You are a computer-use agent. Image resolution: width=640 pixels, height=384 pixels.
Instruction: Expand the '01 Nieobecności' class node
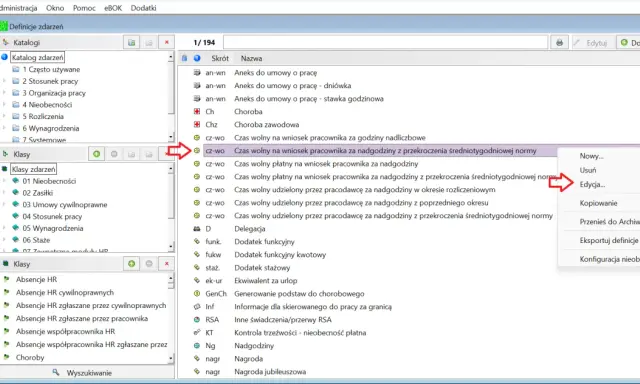pos(4,181)
